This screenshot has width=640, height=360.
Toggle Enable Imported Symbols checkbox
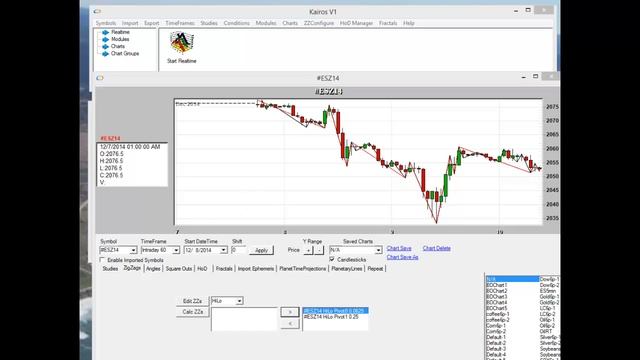click(x=102, y=260)
